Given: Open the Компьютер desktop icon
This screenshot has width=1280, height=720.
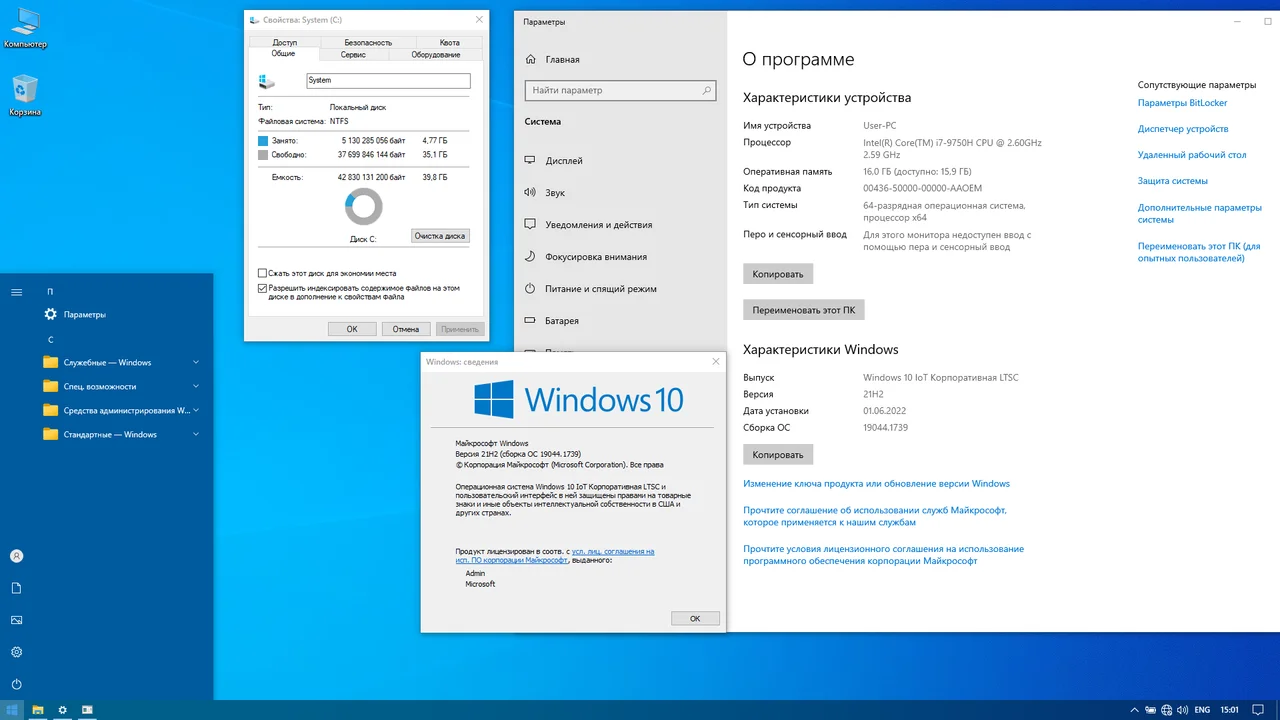Looking at the screenshot, I should pos(25,27).
